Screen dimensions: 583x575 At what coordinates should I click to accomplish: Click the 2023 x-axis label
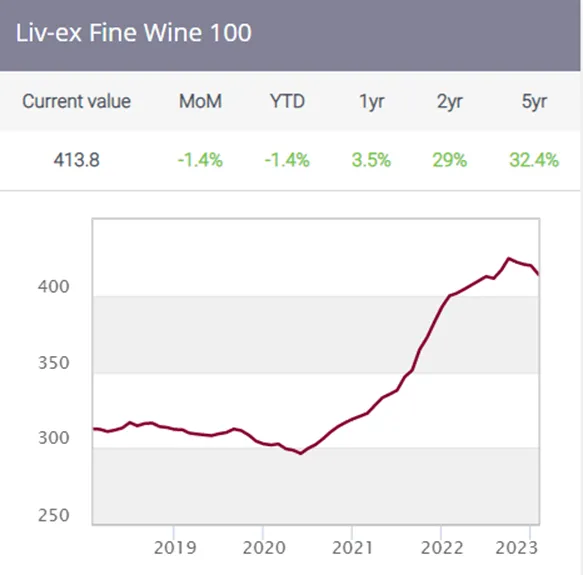(516, 548)
